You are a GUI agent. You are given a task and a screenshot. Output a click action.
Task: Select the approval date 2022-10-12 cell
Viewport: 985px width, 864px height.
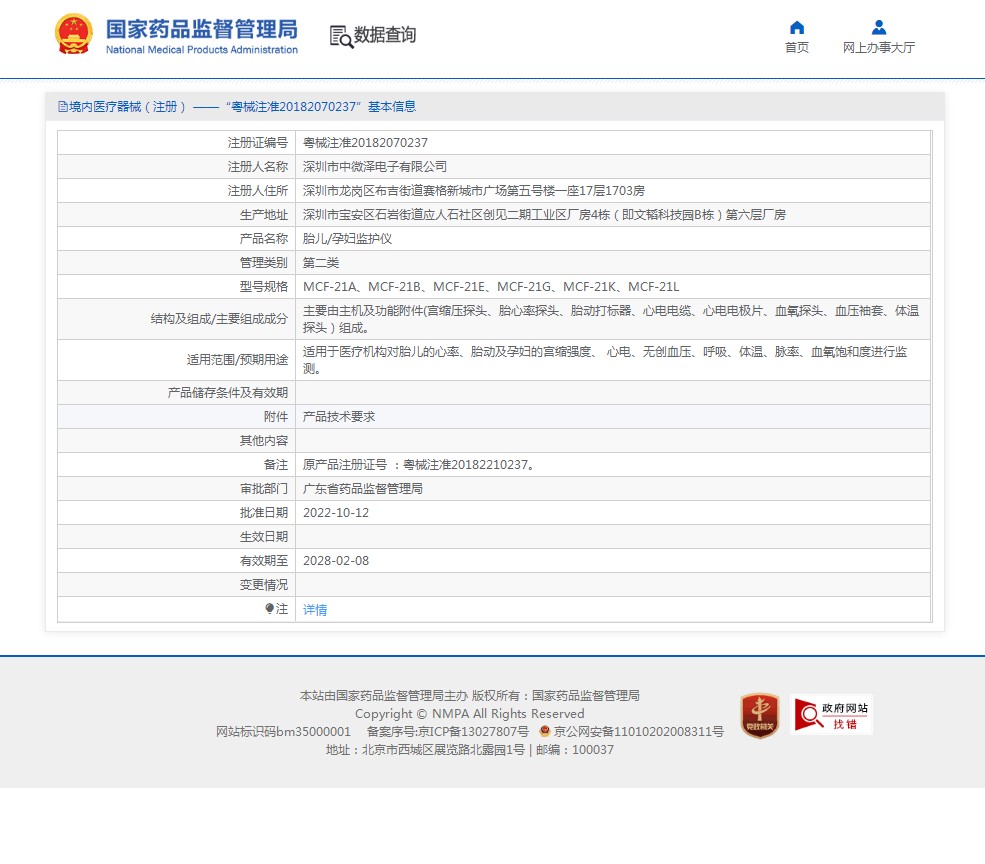click(336, 512)
